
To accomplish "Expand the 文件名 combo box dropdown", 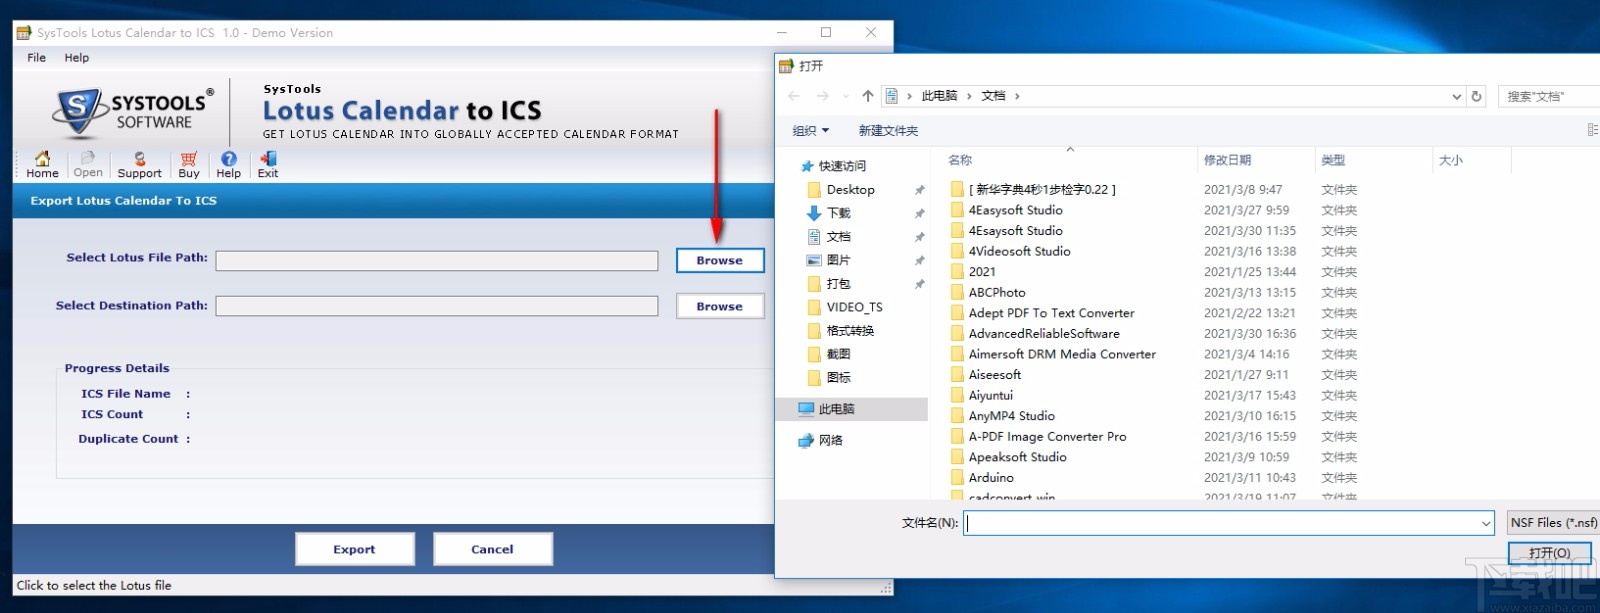I will 1486,523.
